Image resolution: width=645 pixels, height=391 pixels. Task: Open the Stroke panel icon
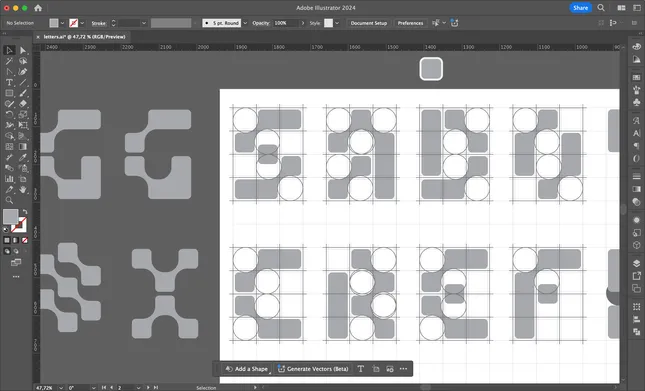coord(636,177)
